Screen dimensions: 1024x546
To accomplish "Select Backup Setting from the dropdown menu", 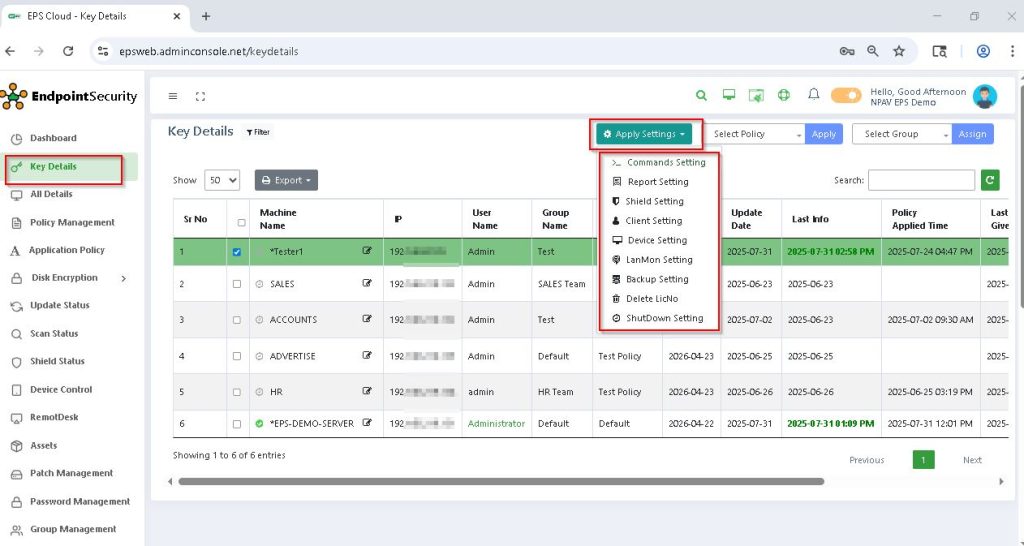I will click(657, 279).
